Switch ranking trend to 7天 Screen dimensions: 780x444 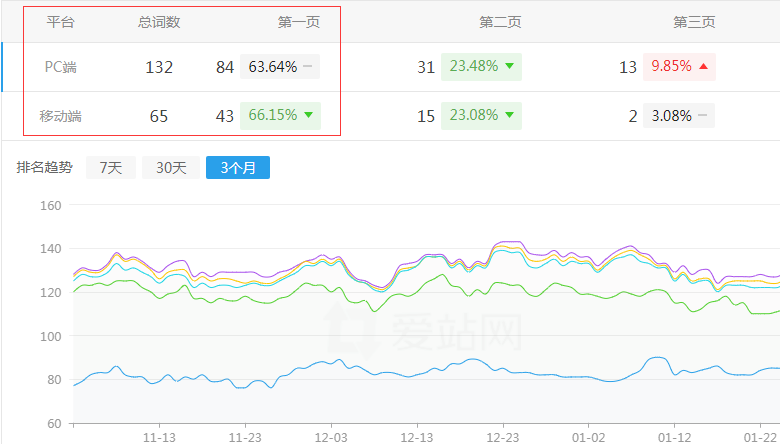111,167
